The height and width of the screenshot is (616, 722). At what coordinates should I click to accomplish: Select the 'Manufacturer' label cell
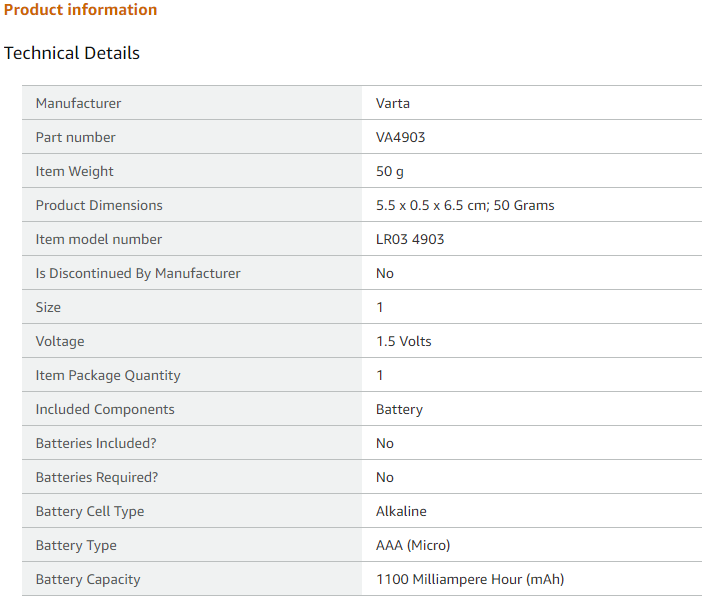[x=192, y=103]
